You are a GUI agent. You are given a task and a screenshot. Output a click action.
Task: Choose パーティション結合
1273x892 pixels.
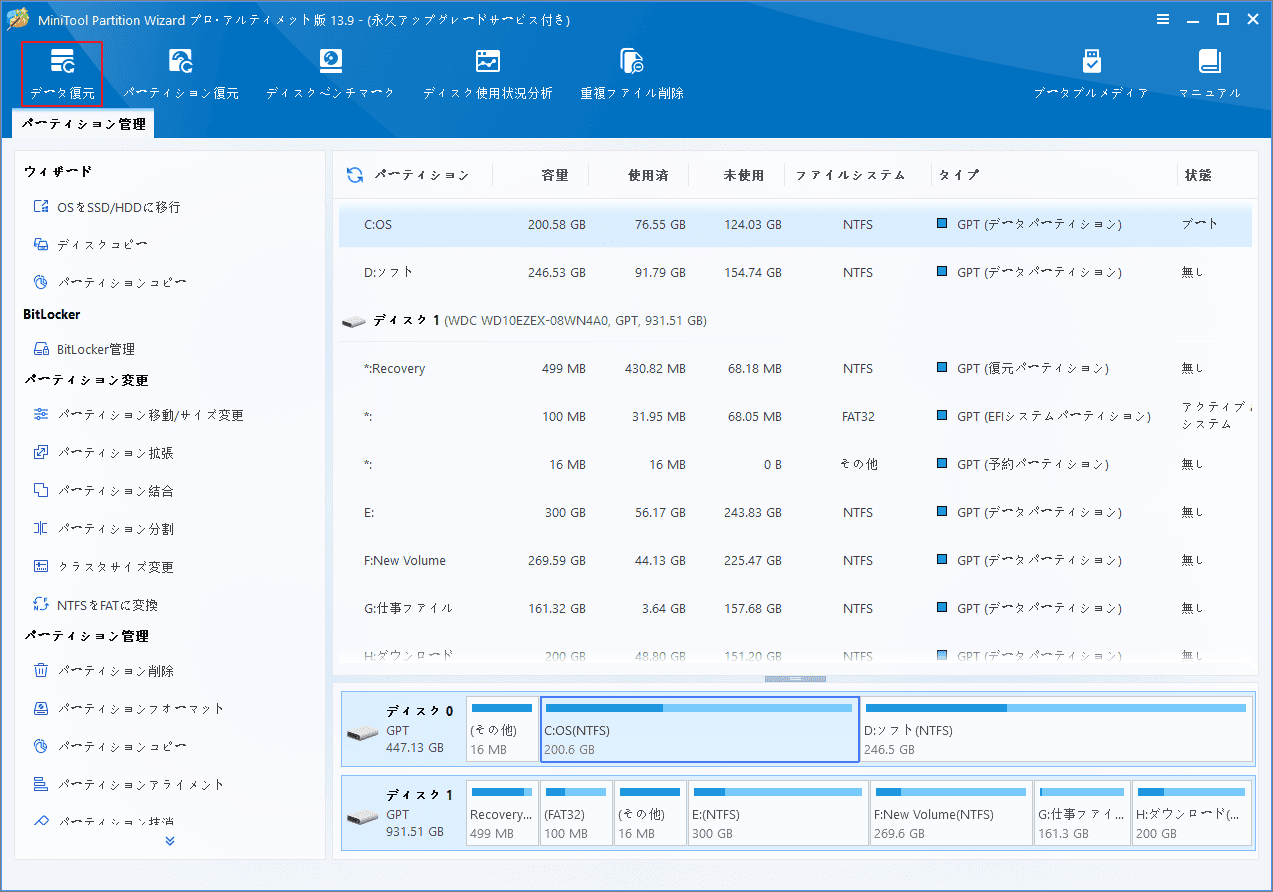(x=103, y=491)
